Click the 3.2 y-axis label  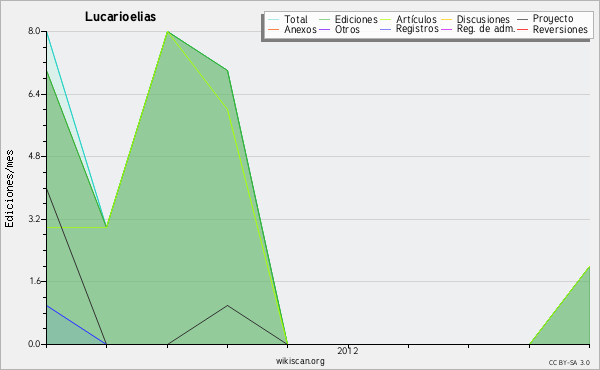(x=34, y=219)
